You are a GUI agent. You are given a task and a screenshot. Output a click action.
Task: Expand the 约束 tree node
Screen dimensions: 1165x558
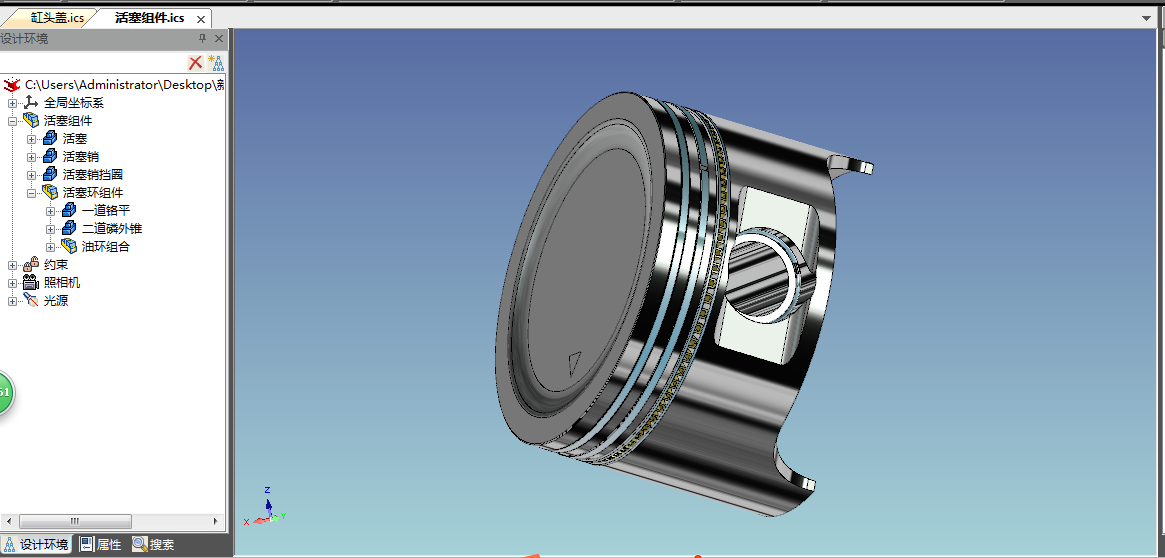tap(12, 265)
